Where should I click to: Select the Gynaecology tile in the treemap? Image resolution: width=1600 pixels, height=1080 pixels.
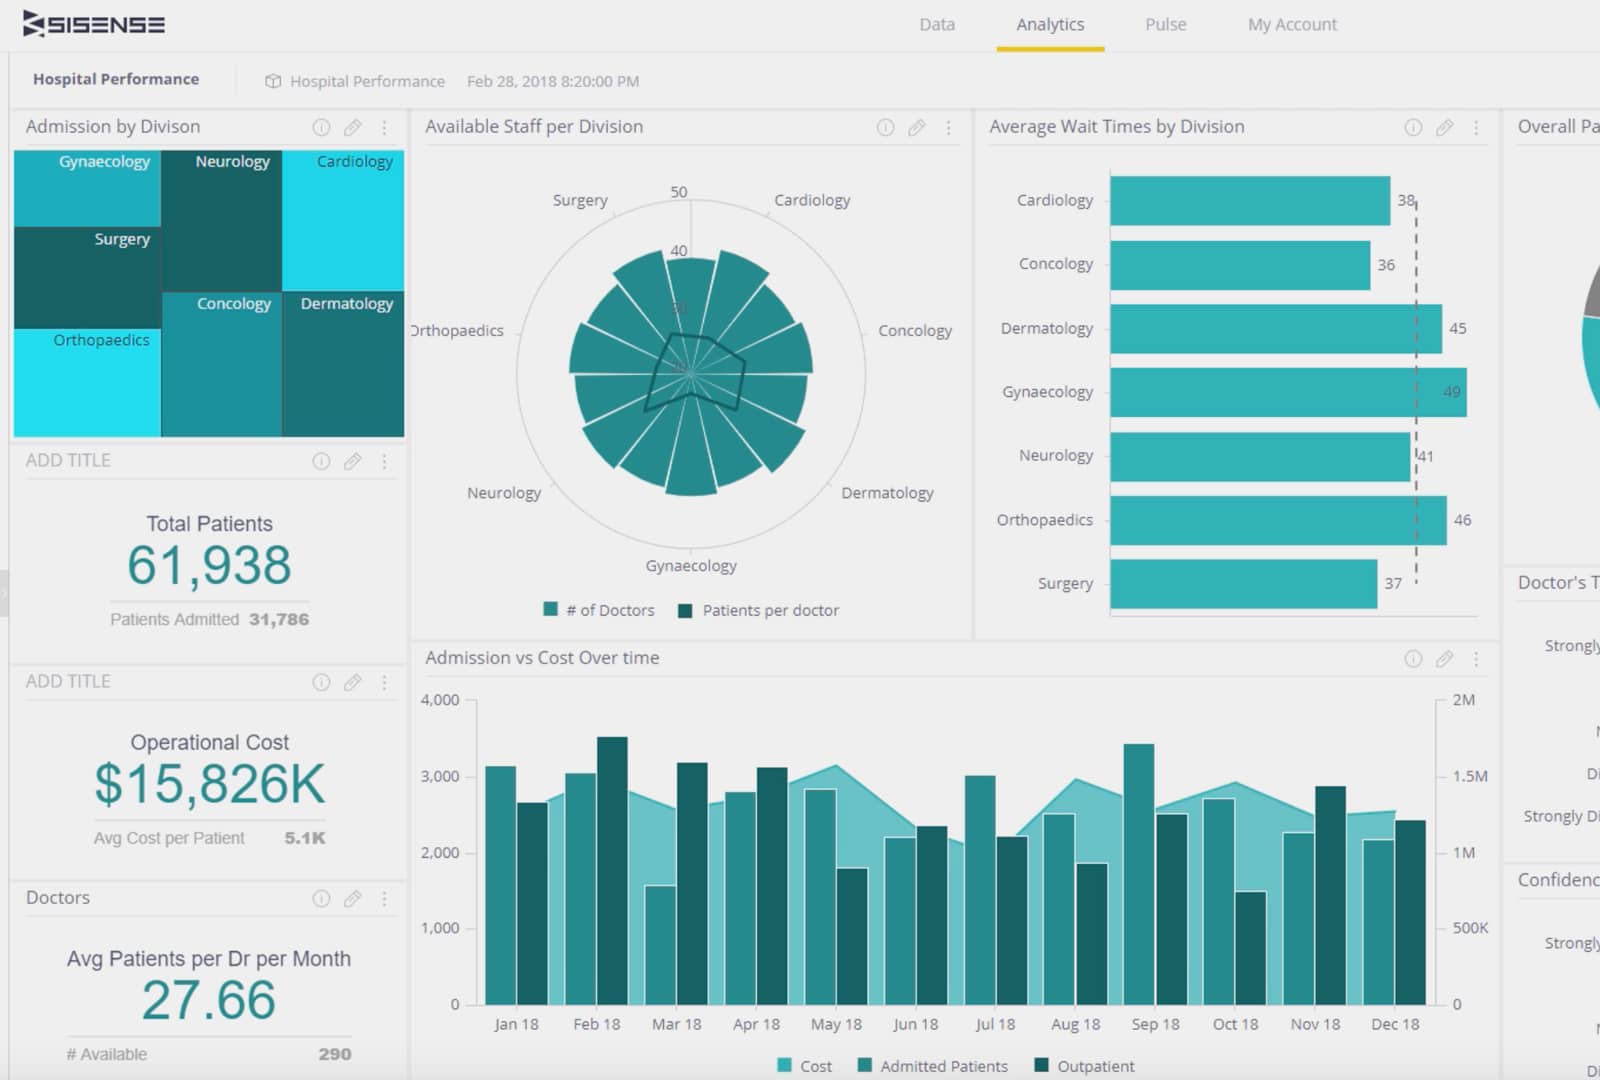click(x=88, y=186)
